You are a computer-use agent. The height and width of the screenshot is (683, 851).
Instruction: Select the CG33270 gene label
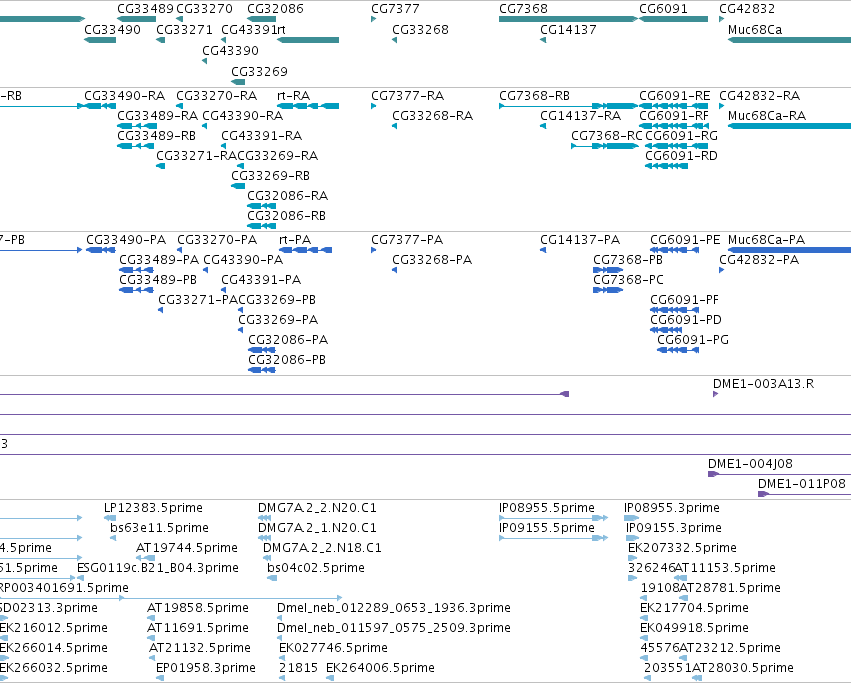click(x=205, y=9)
